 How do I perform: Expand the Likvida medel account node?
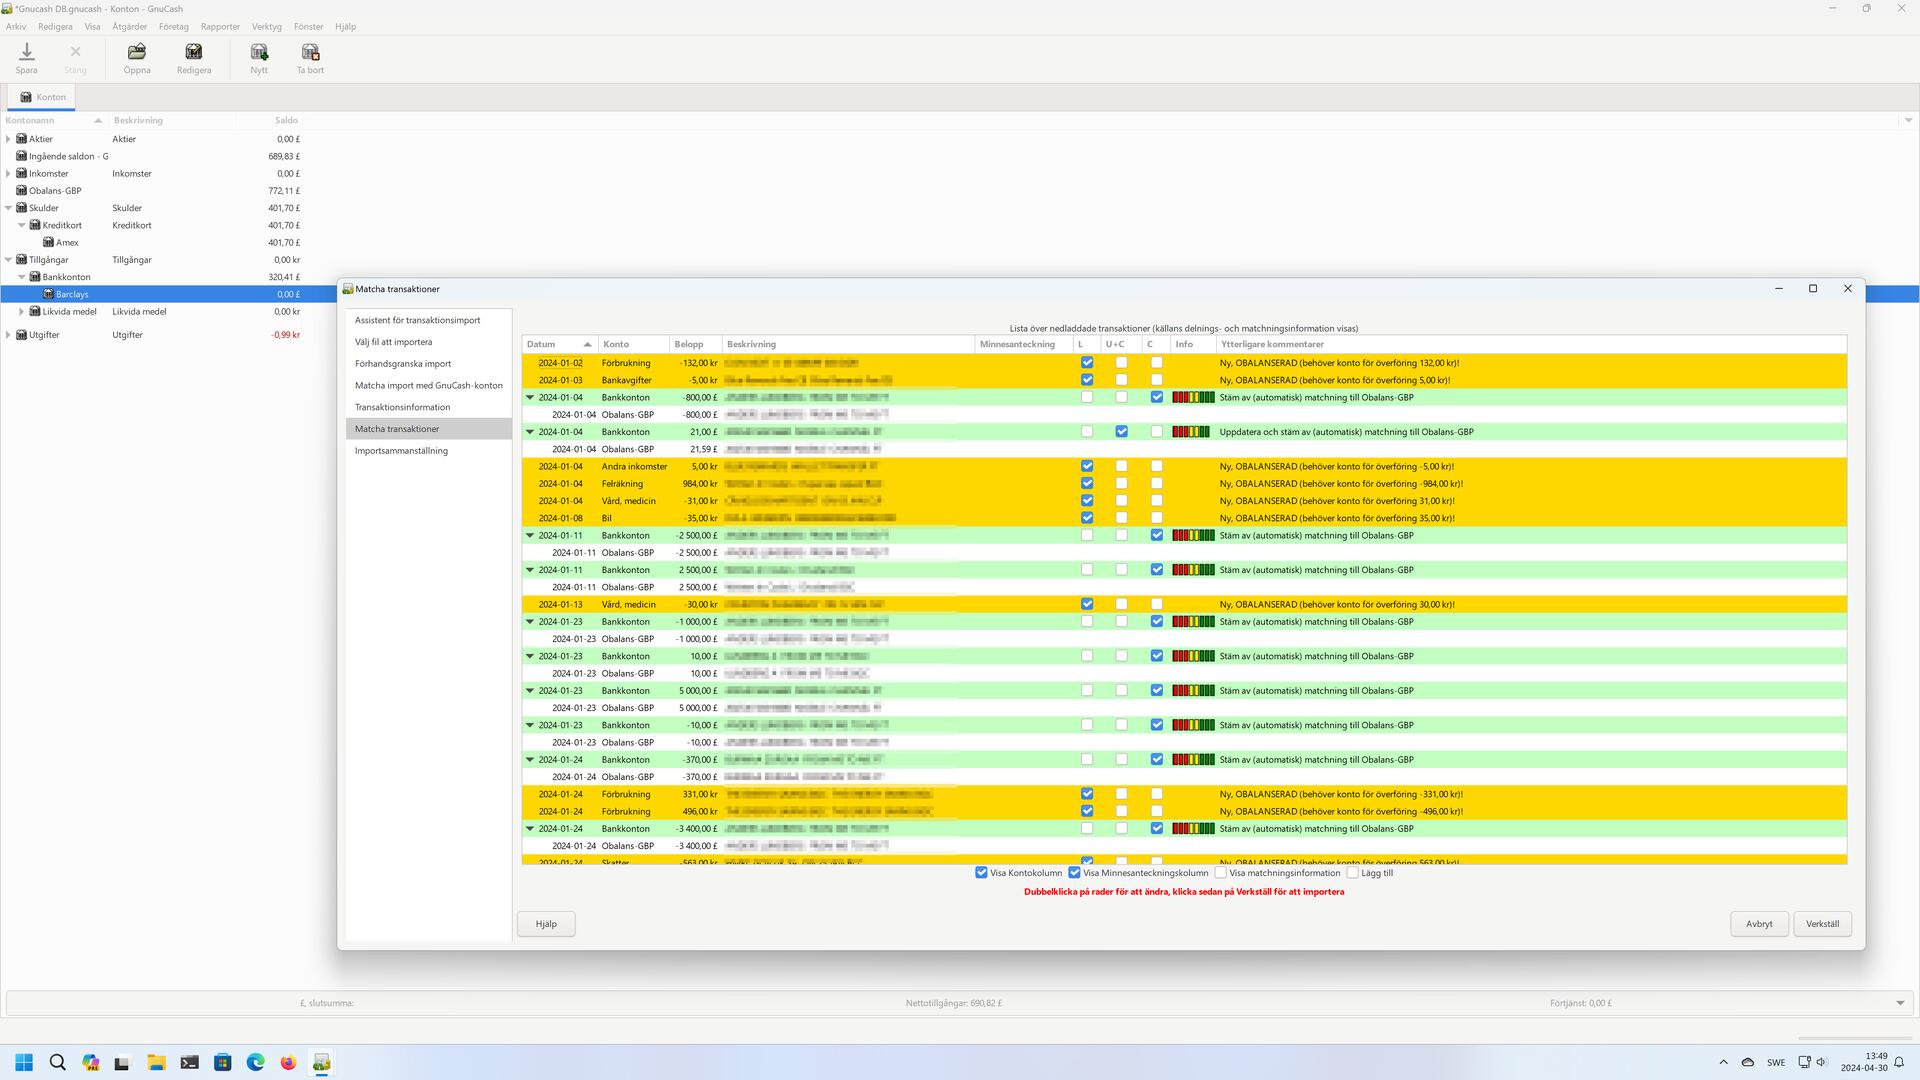[22, 312]
